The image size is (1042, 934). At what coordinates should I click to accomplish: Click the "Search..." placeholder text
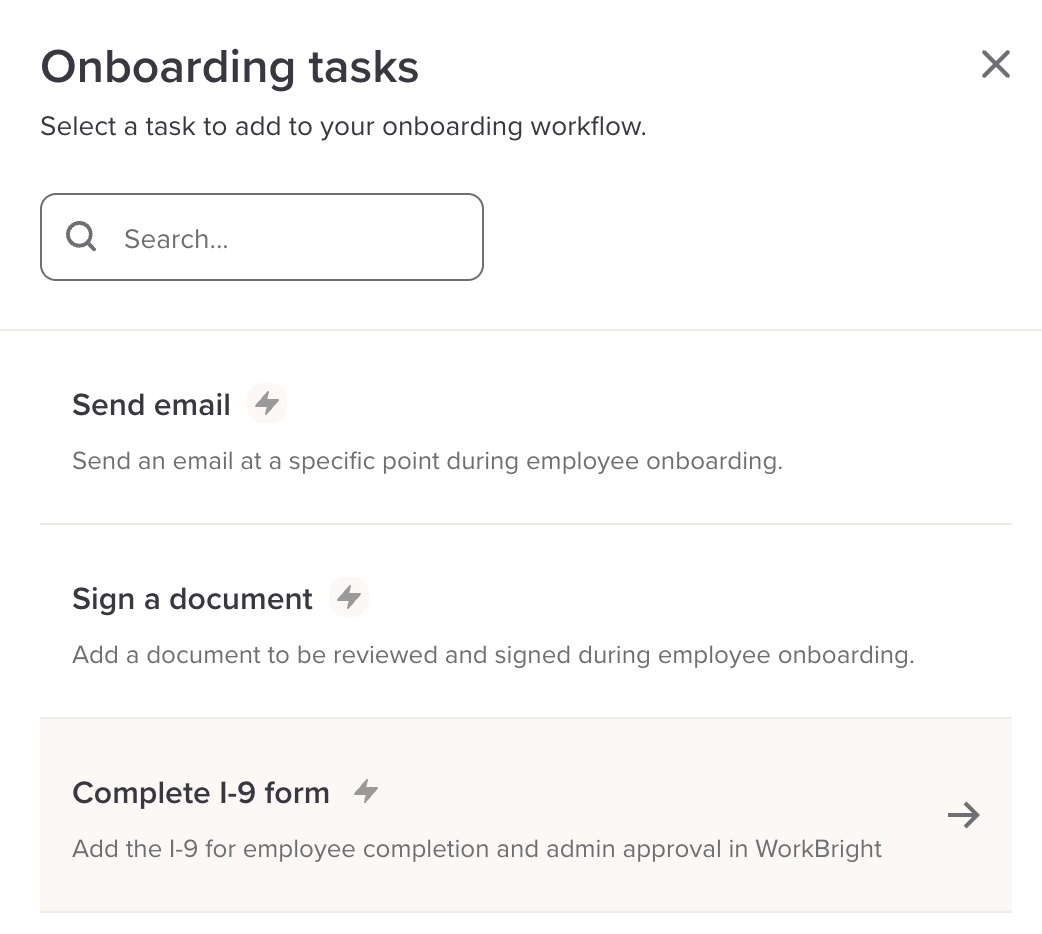[176, 239]
